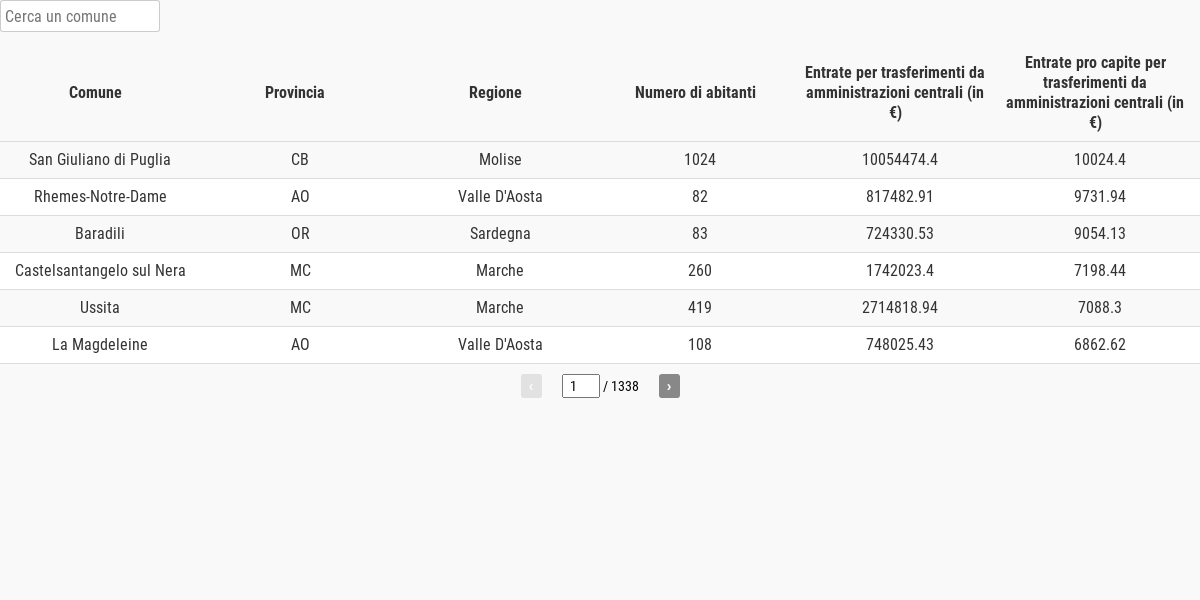
Task: Click the La Magdeleine cell
Action: [100, 345]
